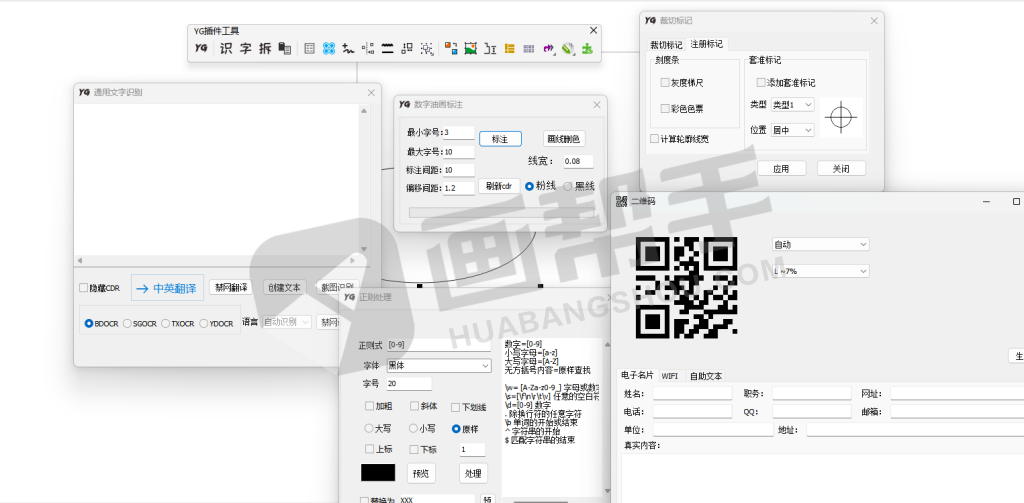Open the 识 text recognition tool

click(226, 48)
